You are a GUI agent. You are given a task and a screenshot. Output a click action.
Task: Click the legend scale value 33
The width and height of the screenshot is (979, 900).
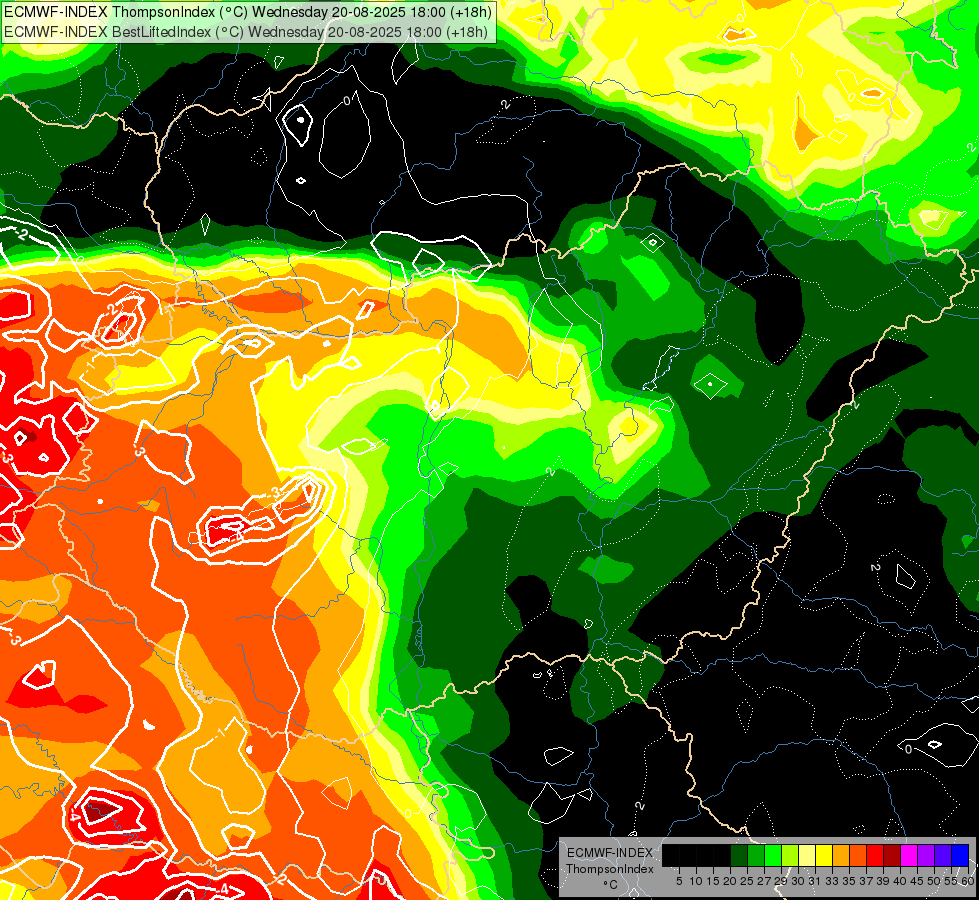click(x=832, y=881)
